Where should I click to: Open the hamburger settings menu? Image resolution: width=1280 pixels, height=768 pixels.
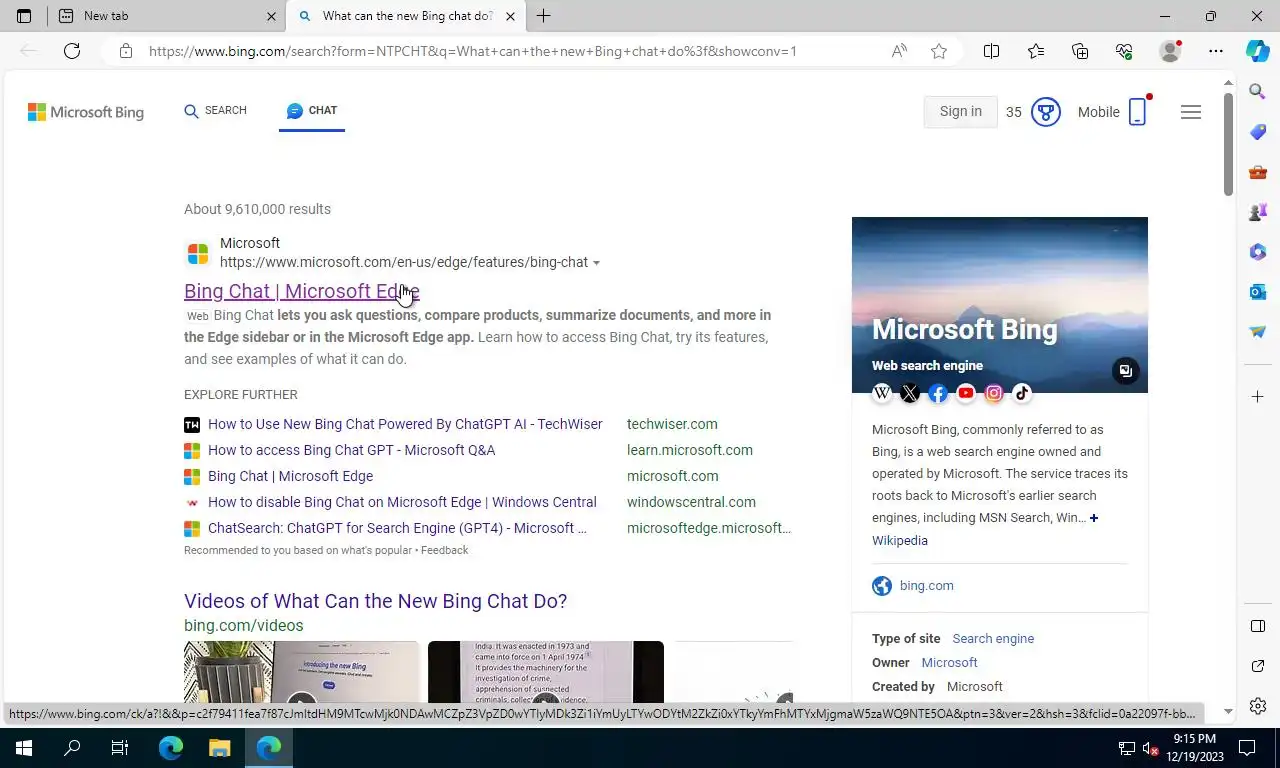[1190, 112]
